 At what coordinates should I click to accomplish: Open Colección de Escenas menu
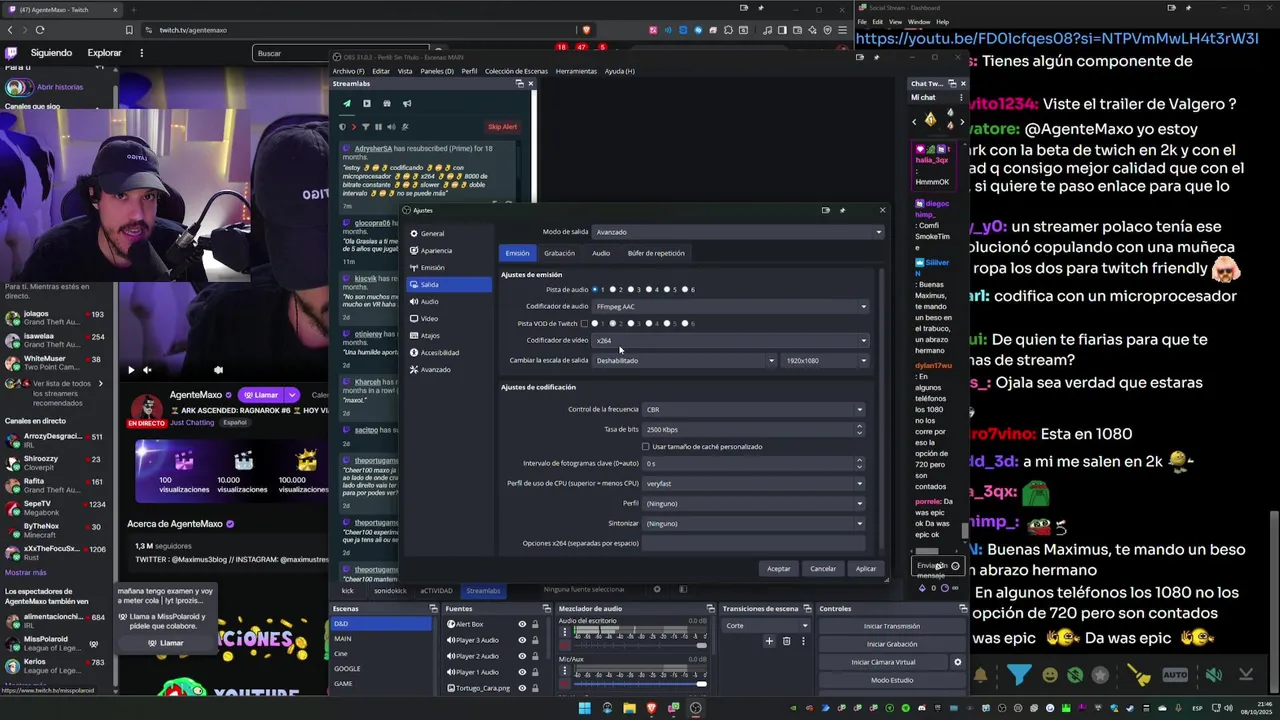tap(516, 71)
